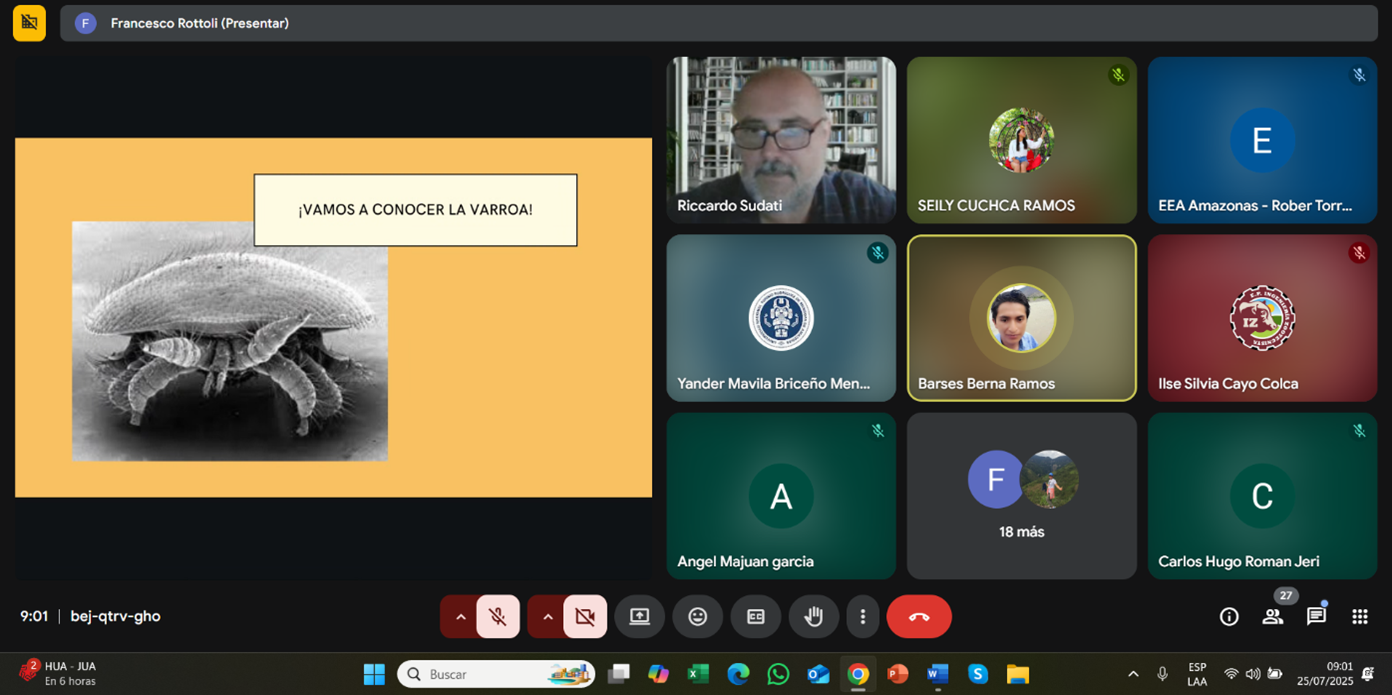Raise your hand in the meeting
Screen dimensions: 1392x695
tap(814, 617)
